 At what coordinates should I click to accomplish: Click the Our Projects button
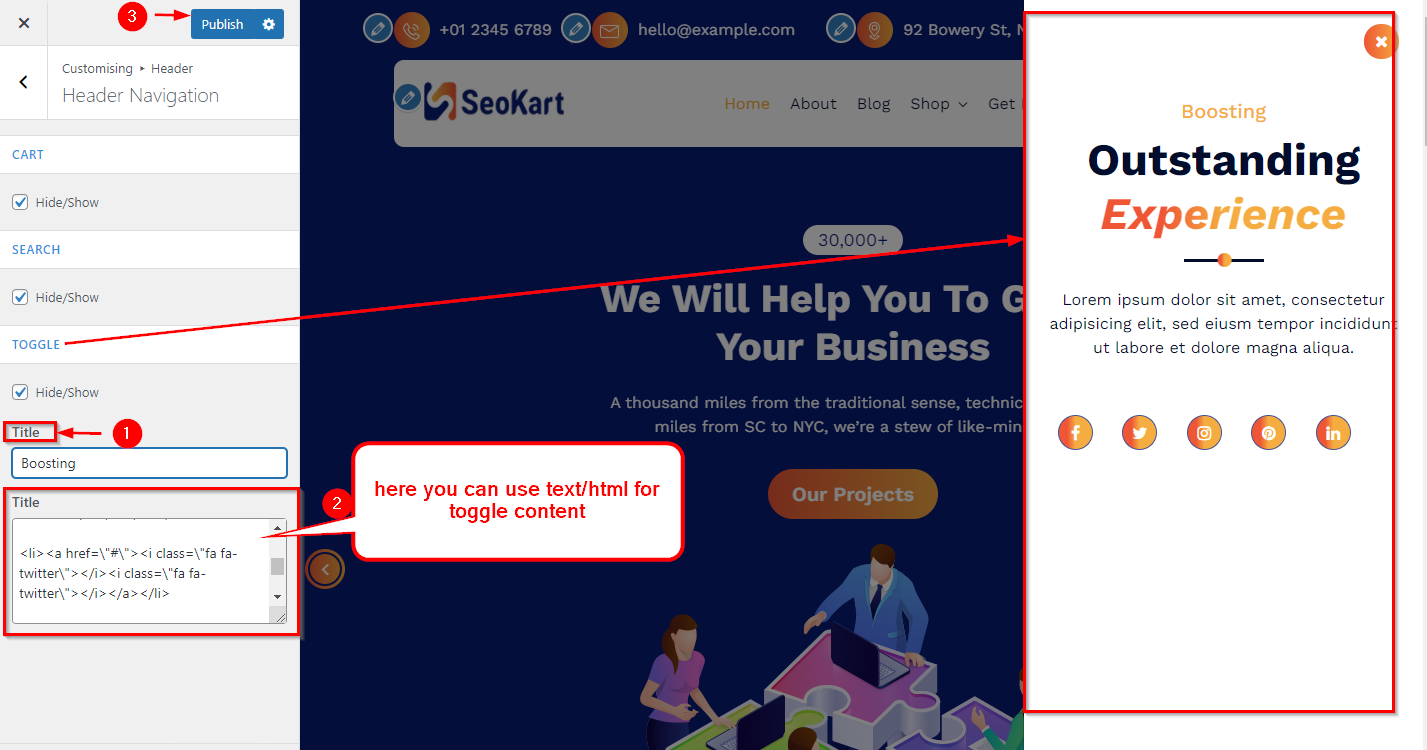coord(853,494)
